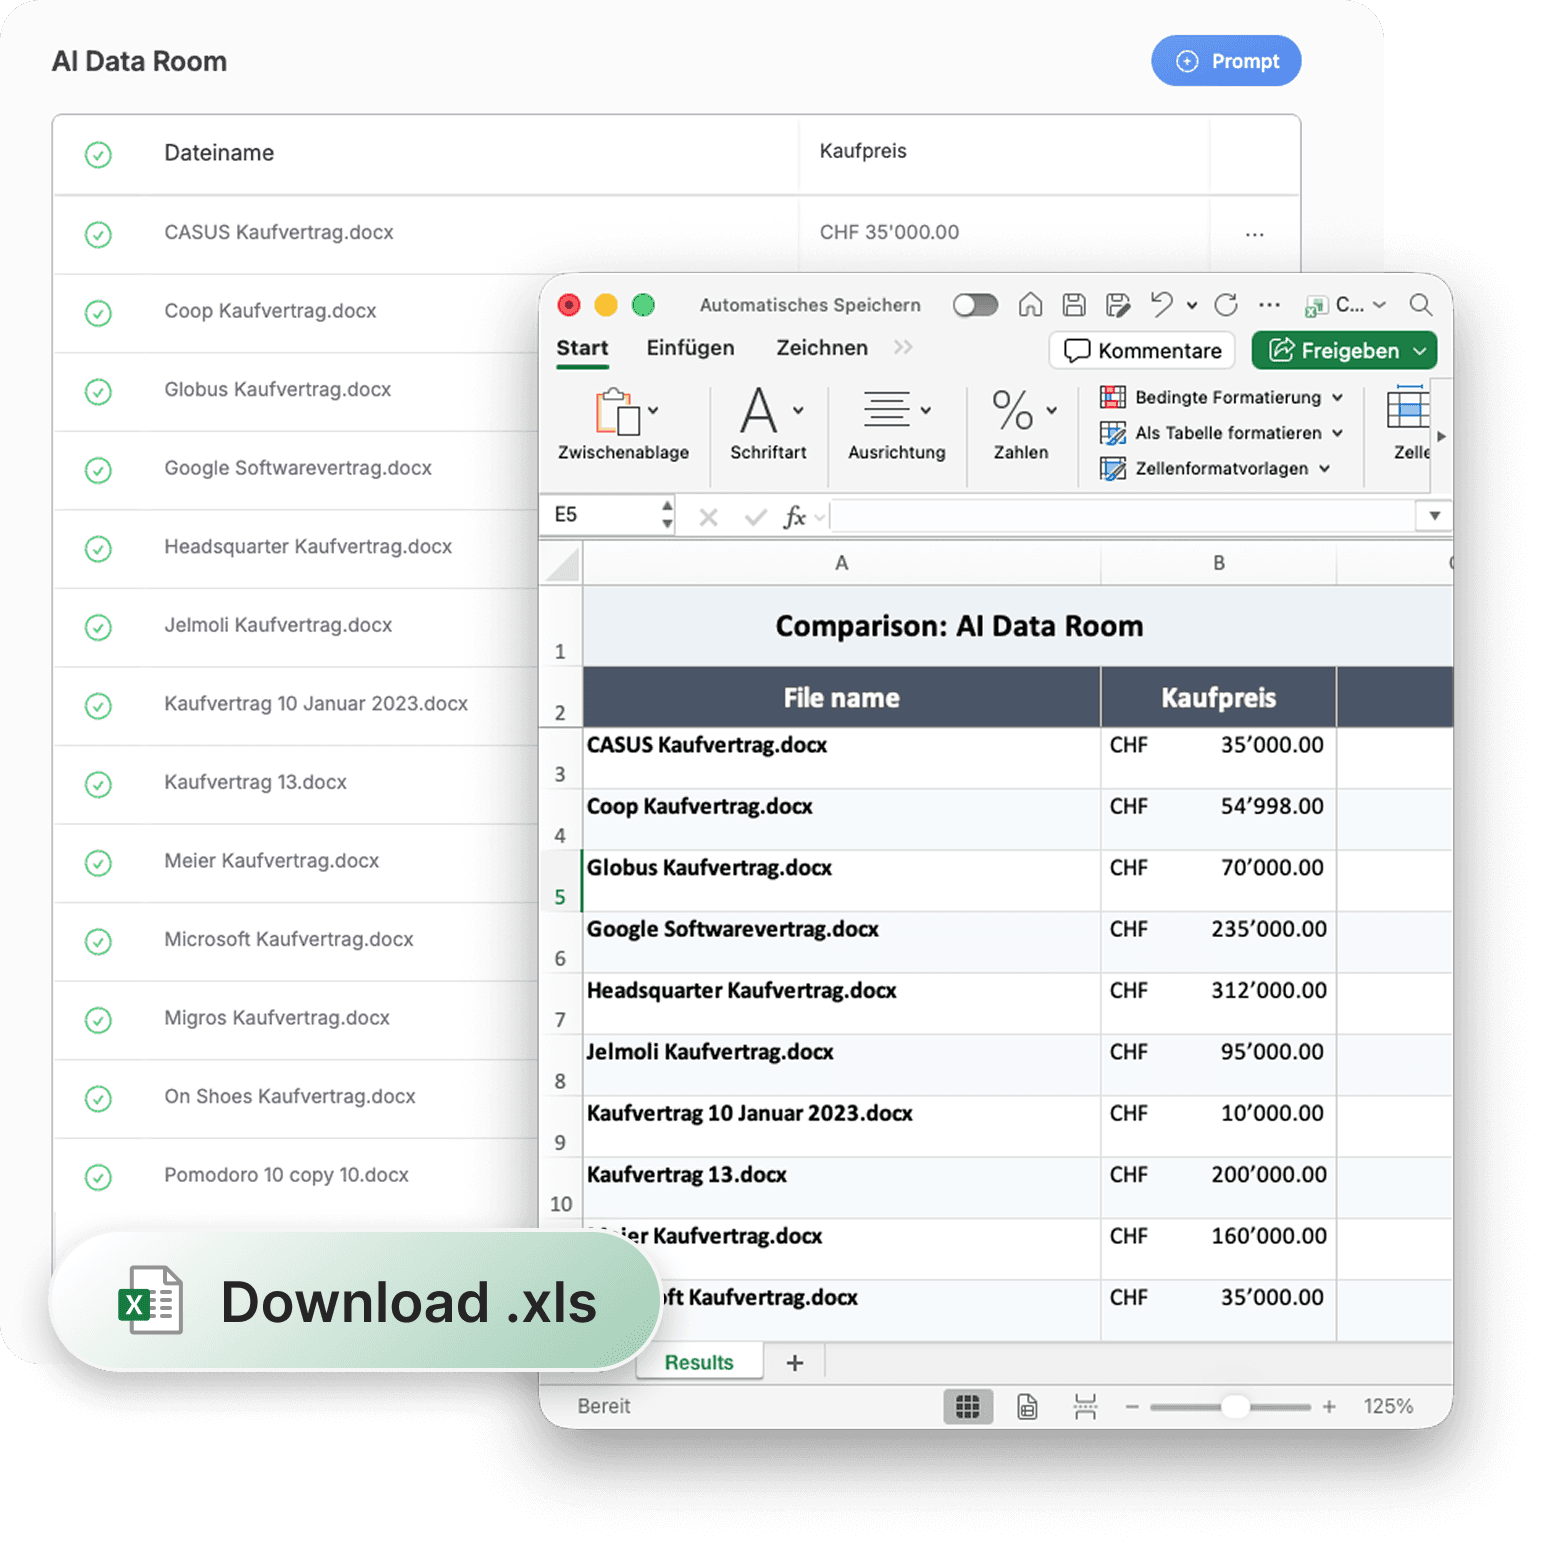Click the checkmark next to CASUS Kaufvertrag.docx

(98, 234)
